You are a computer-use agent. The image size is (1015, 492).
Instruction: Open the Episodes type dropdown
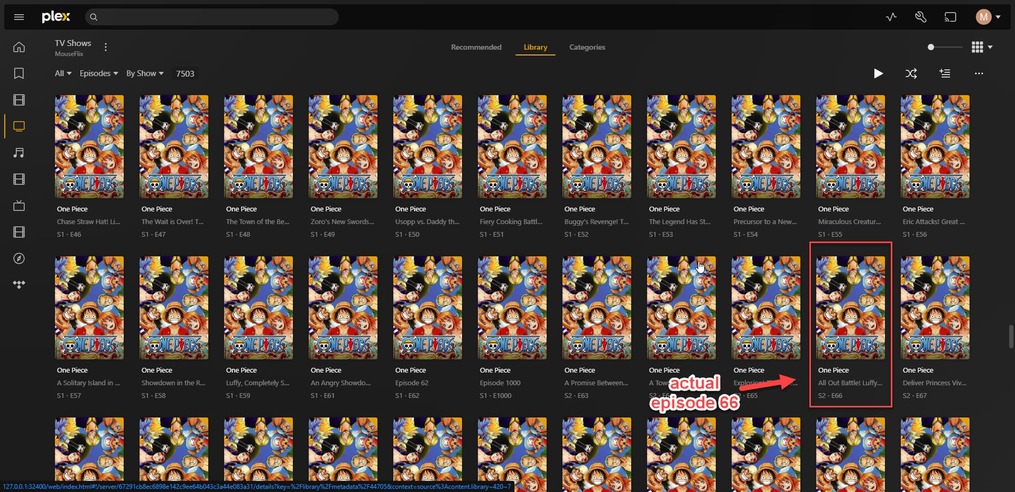(x=98, y=74)
